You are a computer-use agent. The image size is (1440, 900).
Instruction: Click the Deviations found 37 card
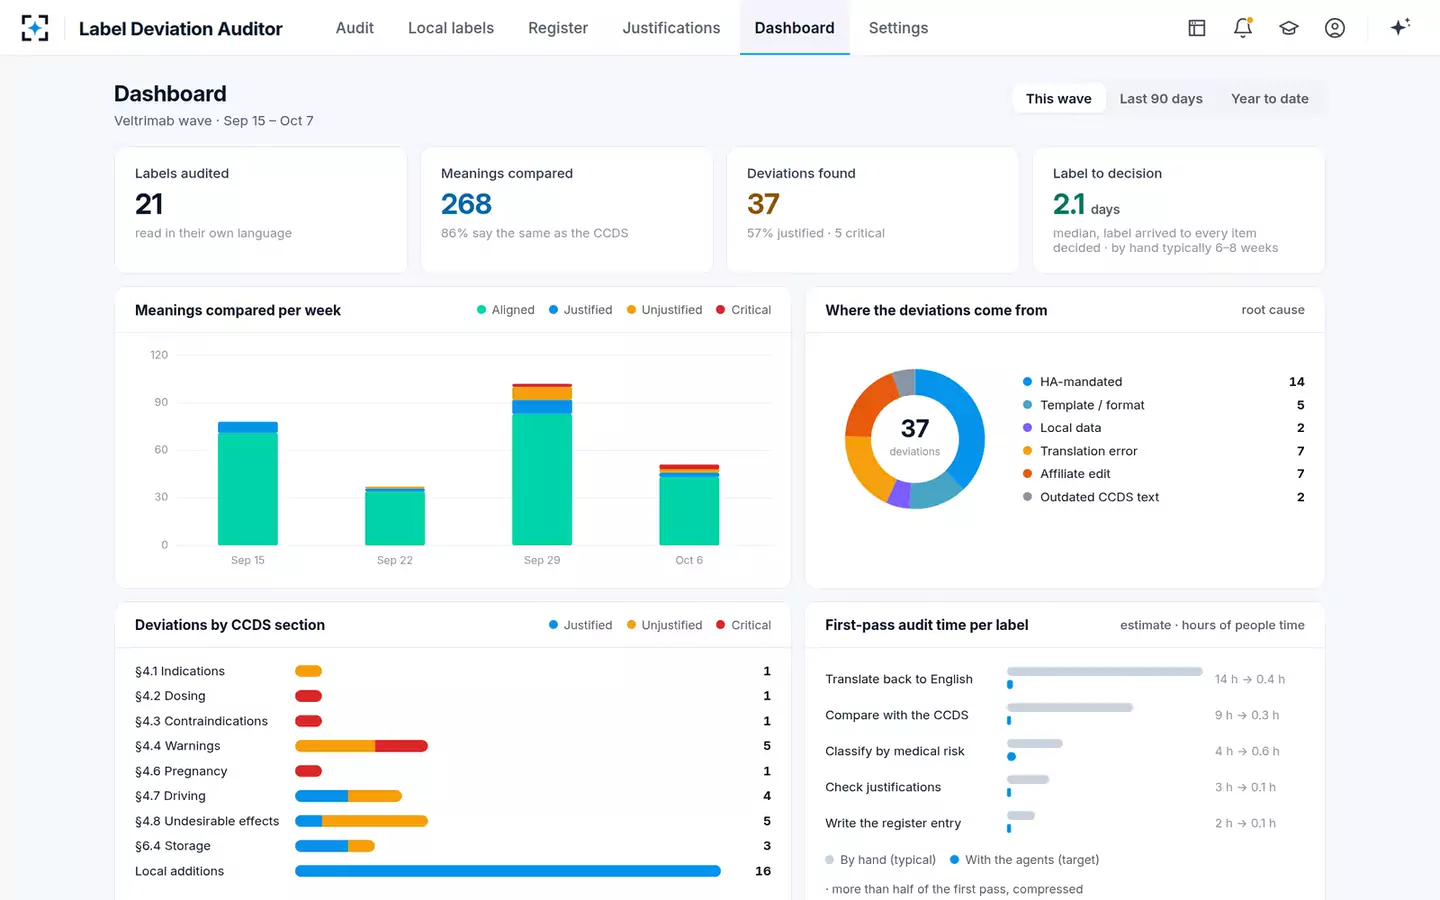872,210
